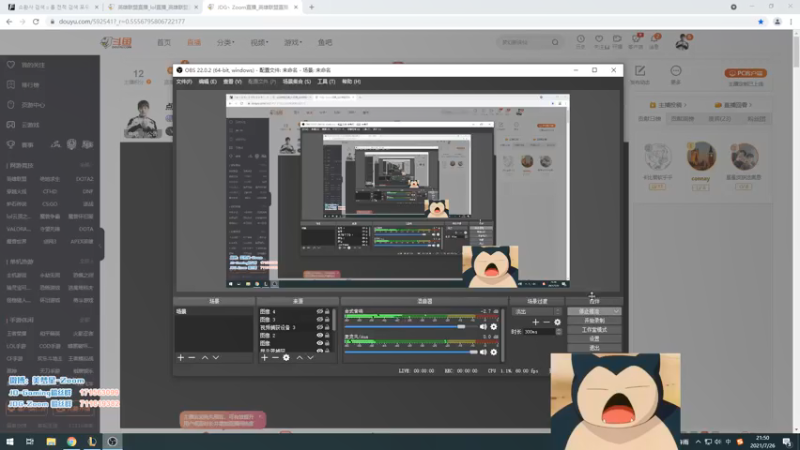Open OBS 文件(F) menu

(184, 82)
